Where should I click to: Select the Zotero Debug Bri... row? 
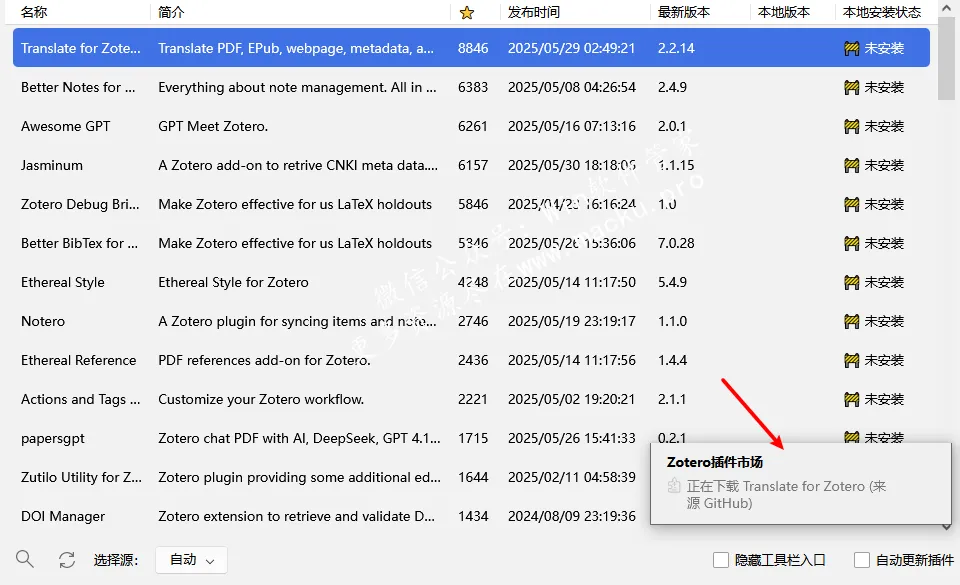471,204
